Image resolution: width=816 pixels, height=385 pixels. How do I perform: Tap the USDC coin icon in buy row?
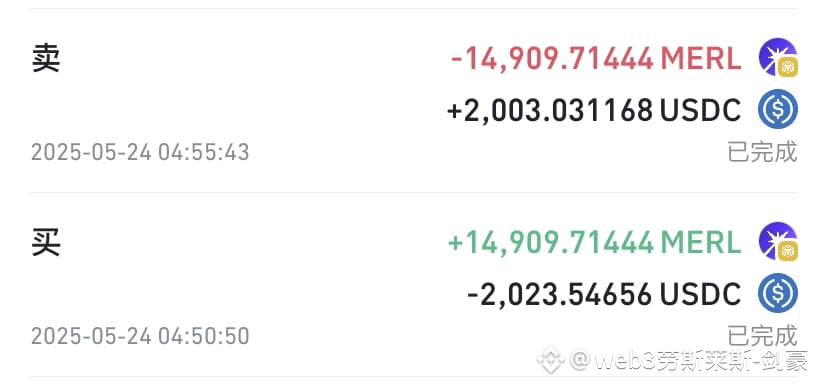pos(777,292)
